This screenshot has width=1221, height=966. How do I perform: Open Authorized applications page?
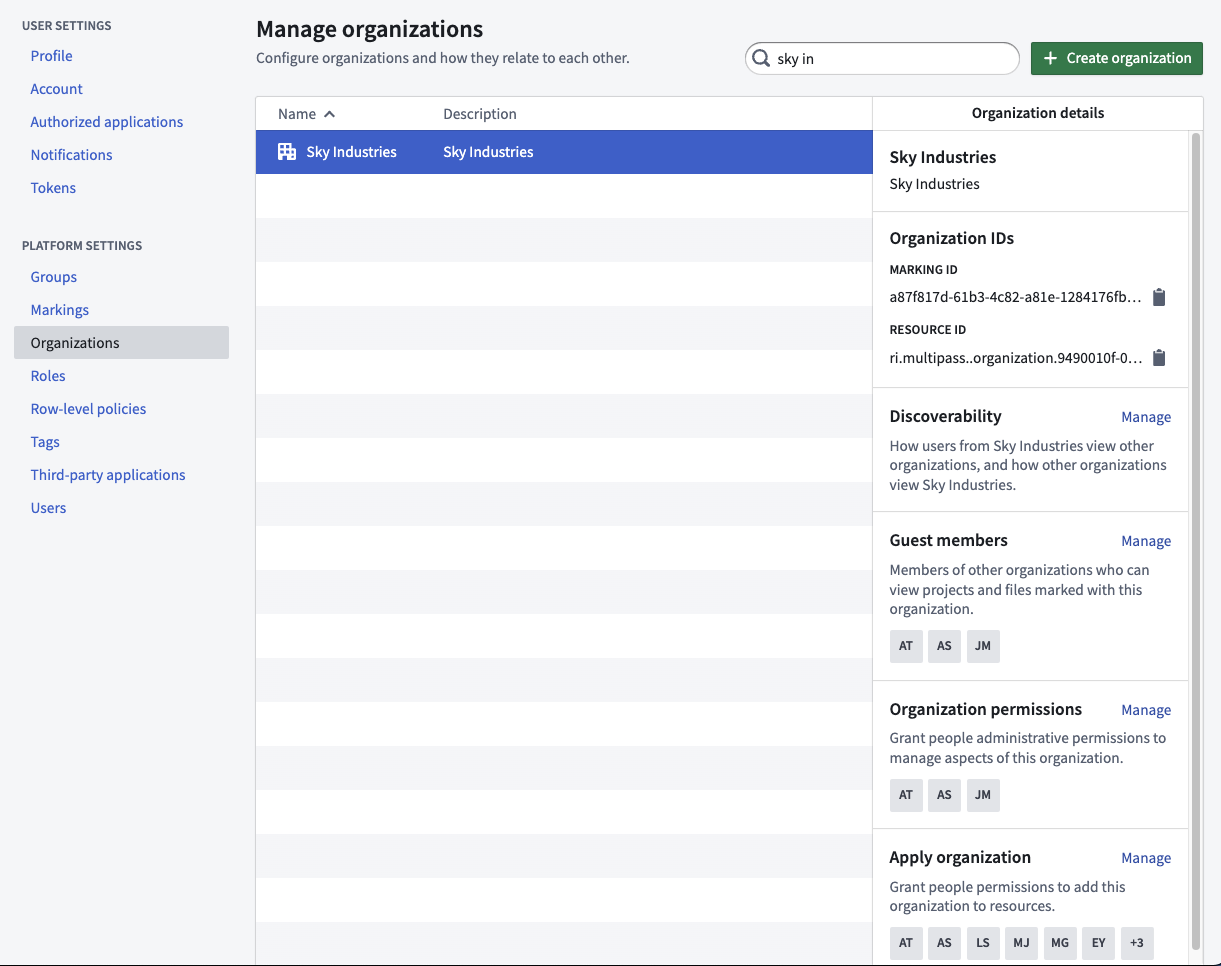[106, 122]
